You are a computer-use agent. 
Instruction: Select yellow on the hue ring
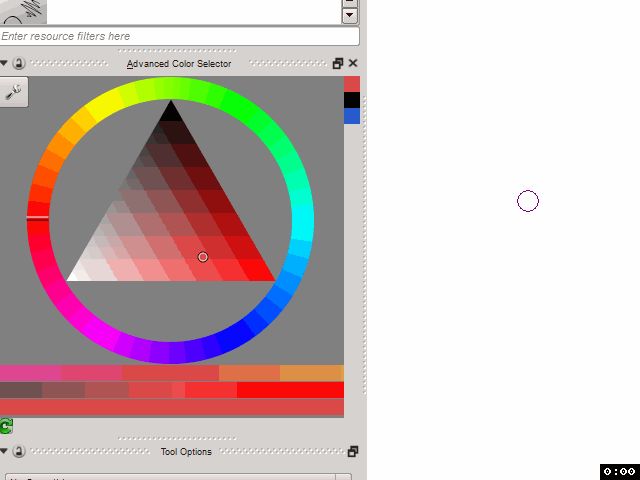click(105, 105)
